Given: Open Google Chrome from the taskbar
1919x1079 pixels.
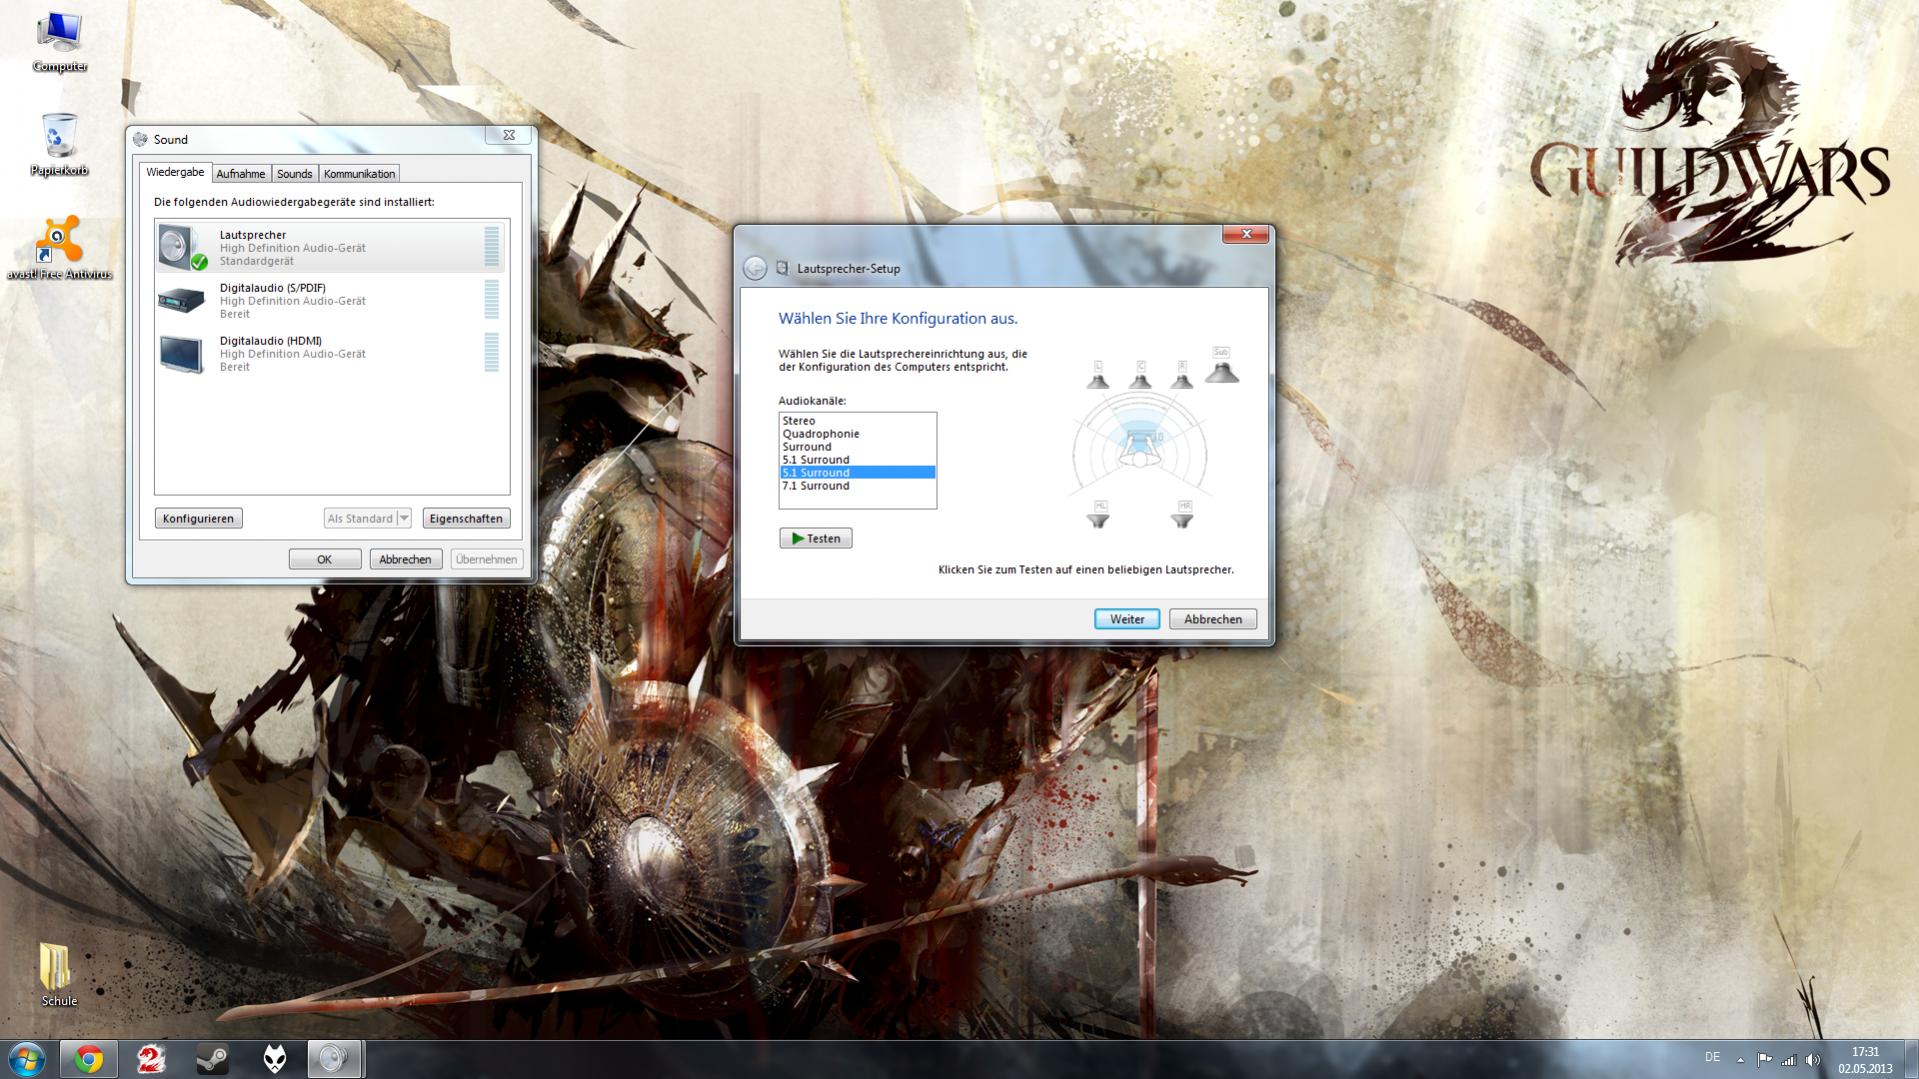Looking at the screenshot, I should click(89, 1059).
